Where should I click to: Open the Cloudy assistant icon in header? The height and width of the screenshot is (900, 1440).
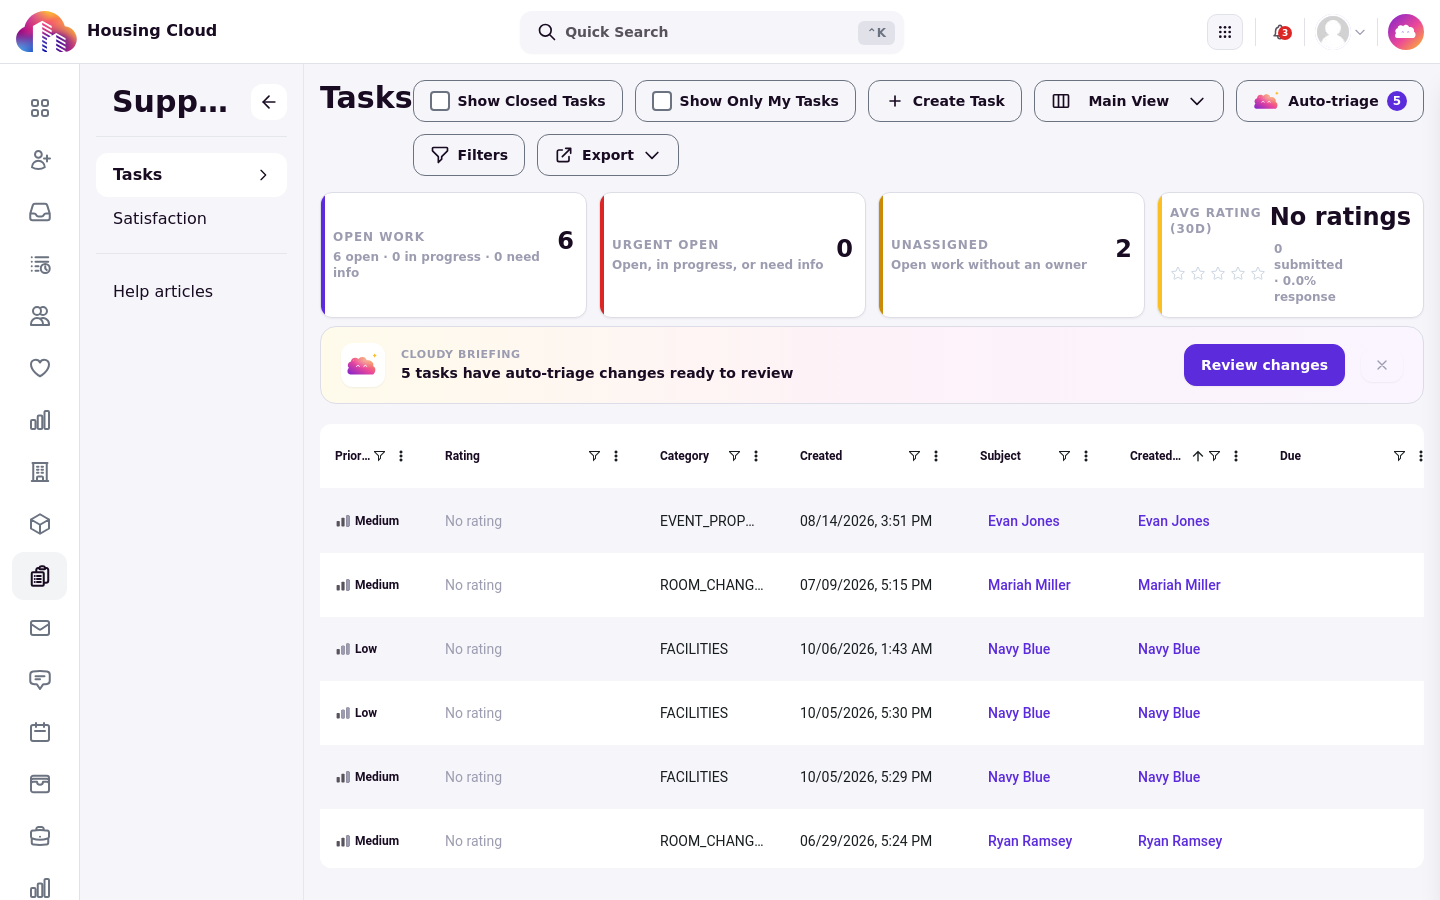[1405, 32]
